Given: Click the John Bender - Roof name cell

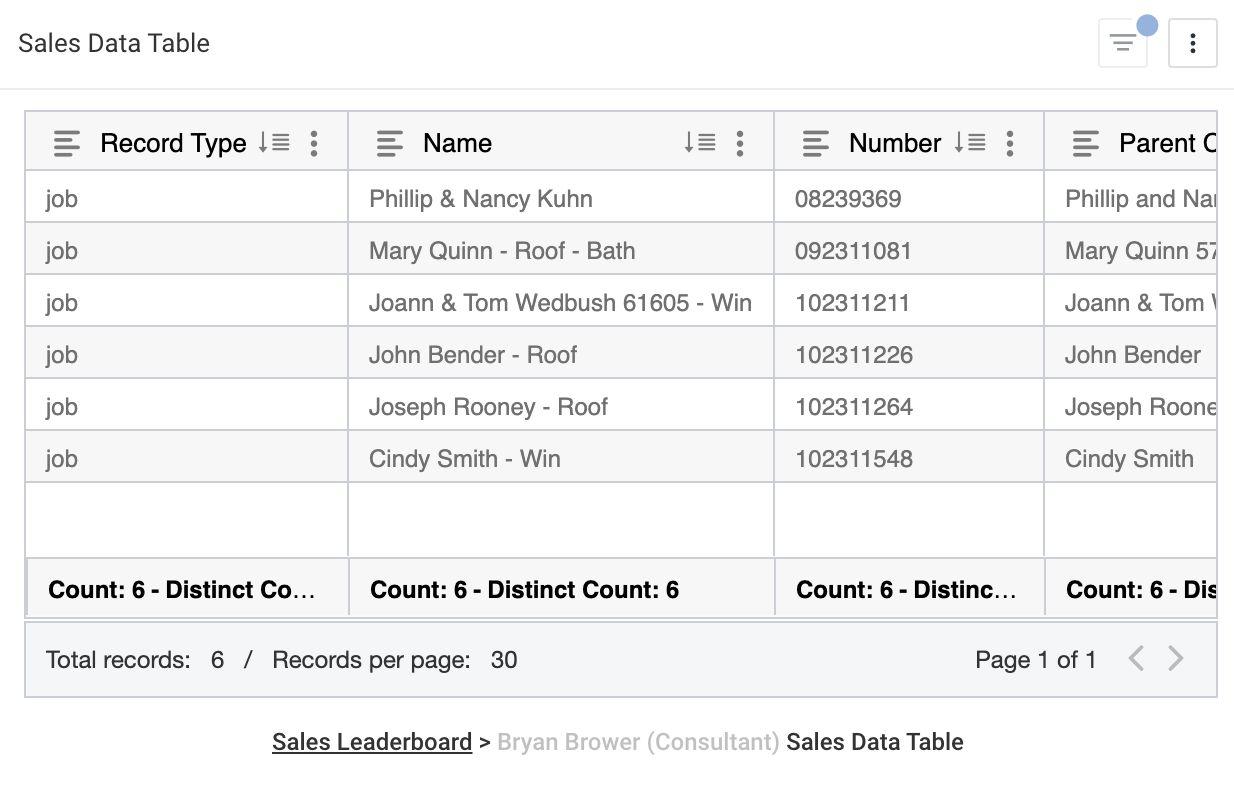Looking at the screenshot, I should [472, 355].
